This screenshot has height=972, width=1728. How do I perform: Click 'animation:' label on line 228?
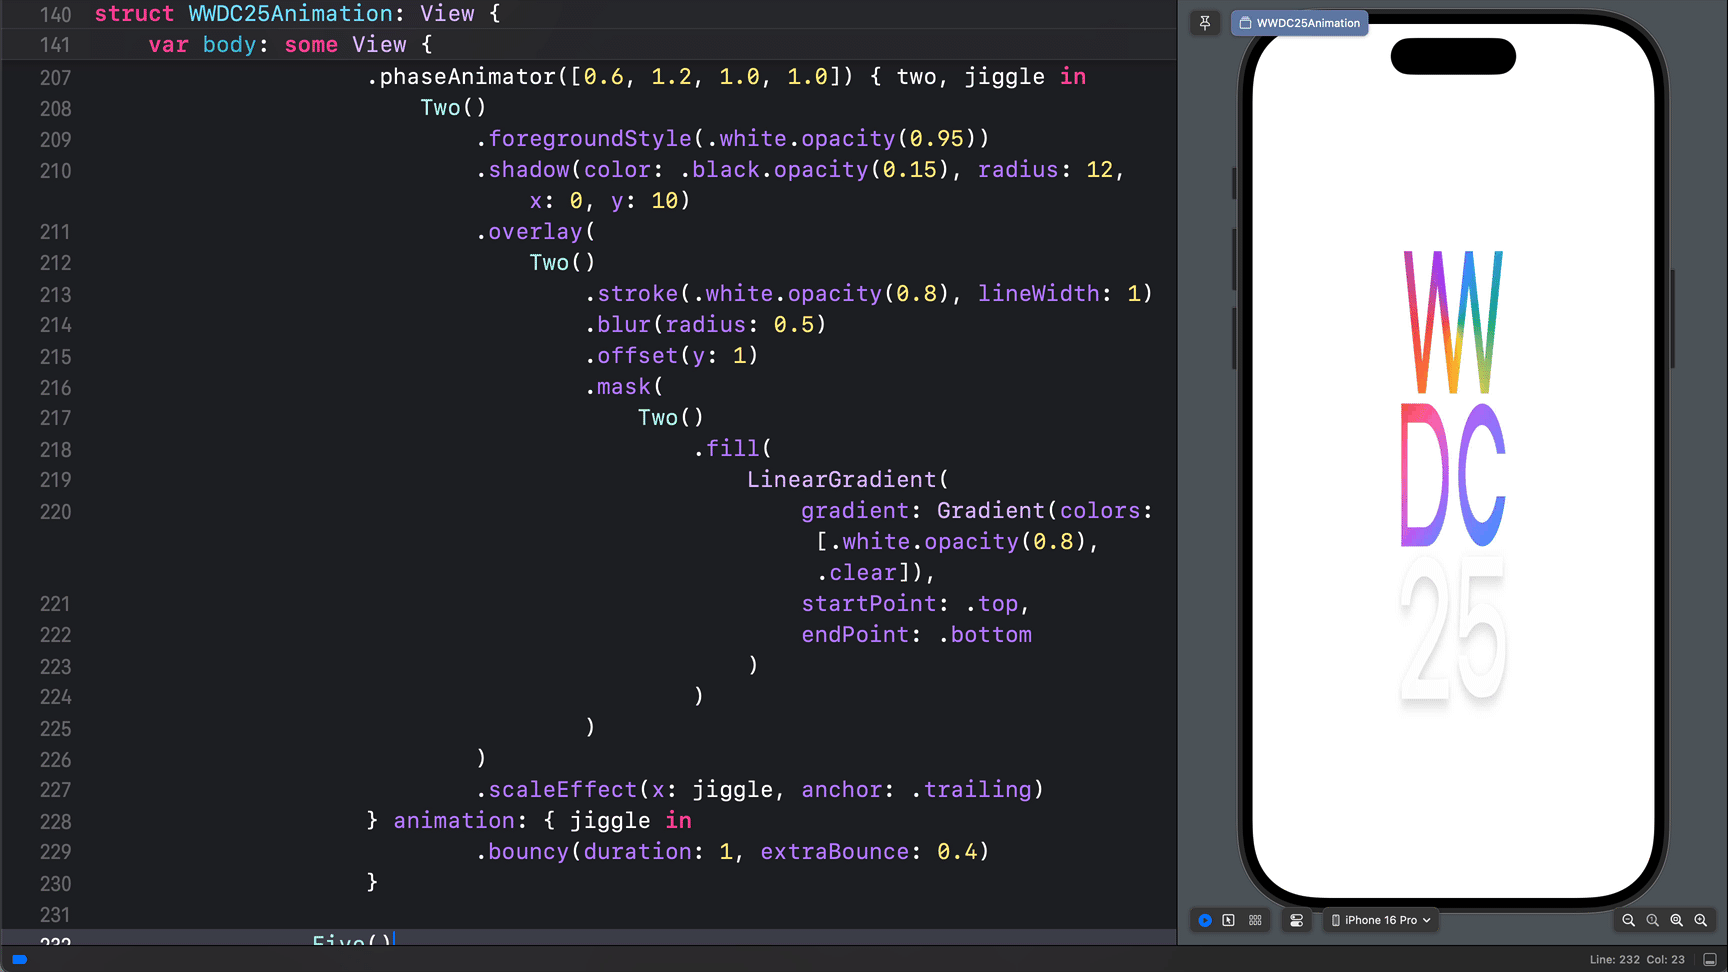[x=460, y=821]
